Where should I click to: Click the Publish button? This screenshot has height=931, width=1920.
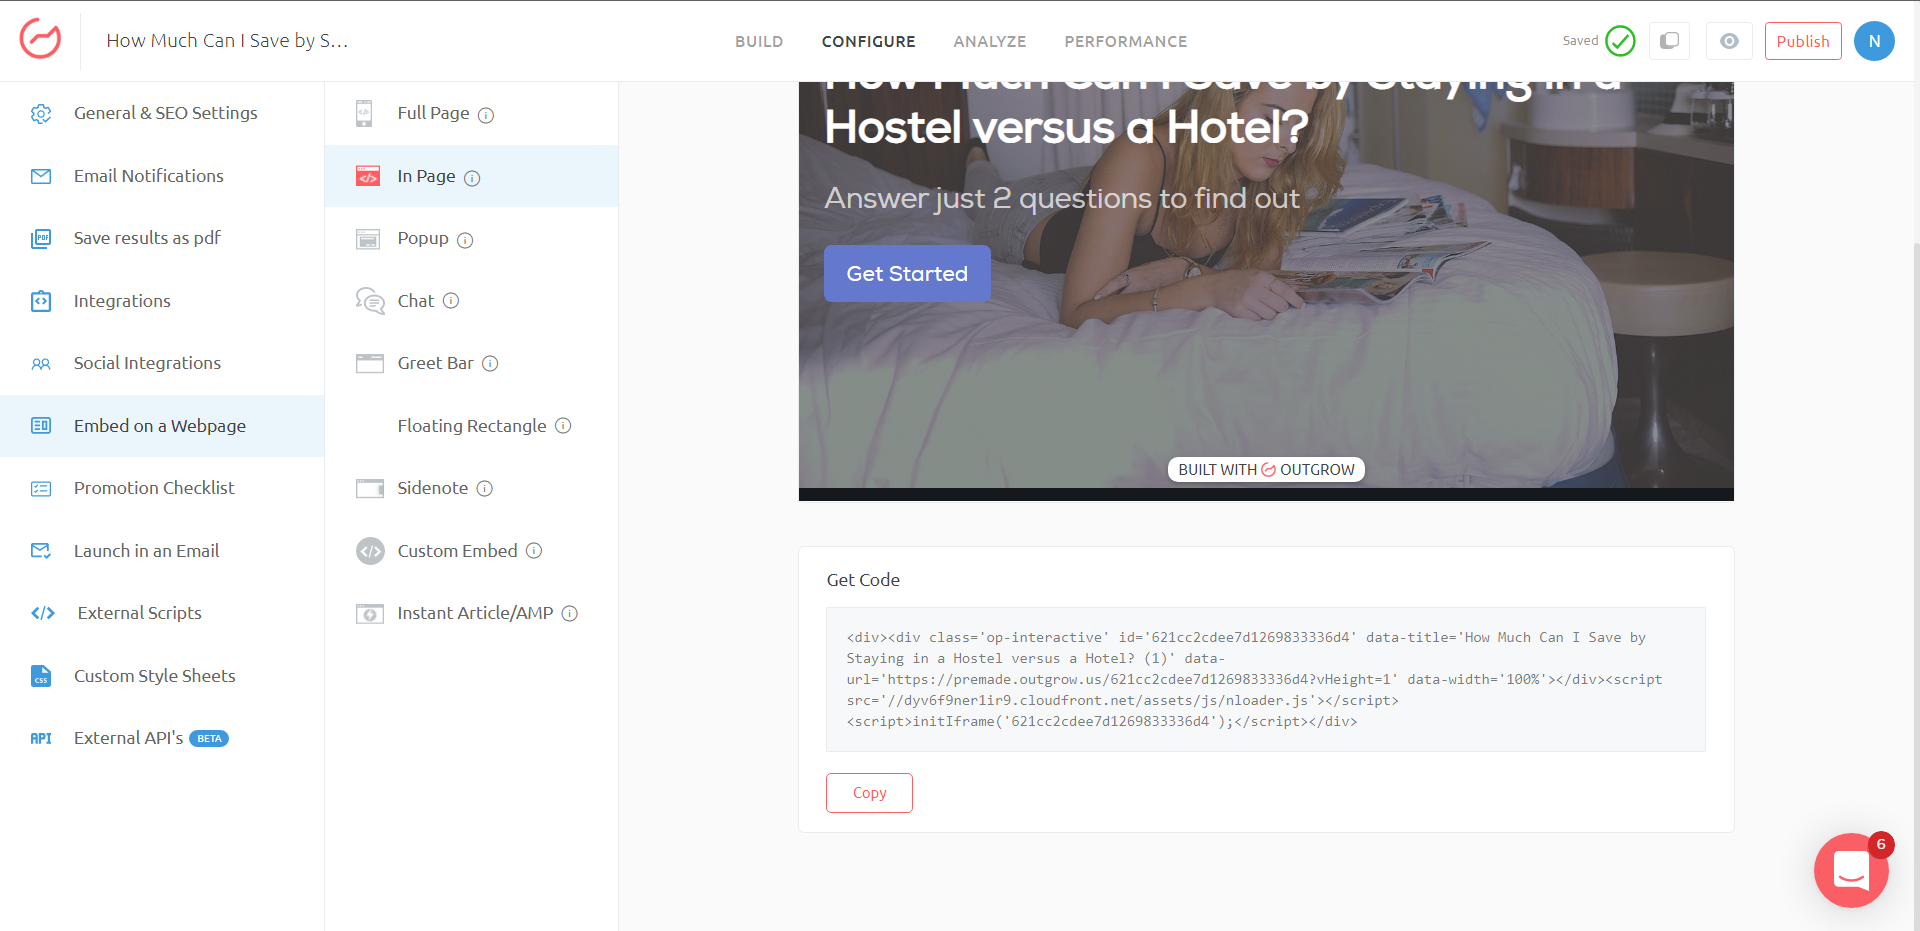(1803, 41)
